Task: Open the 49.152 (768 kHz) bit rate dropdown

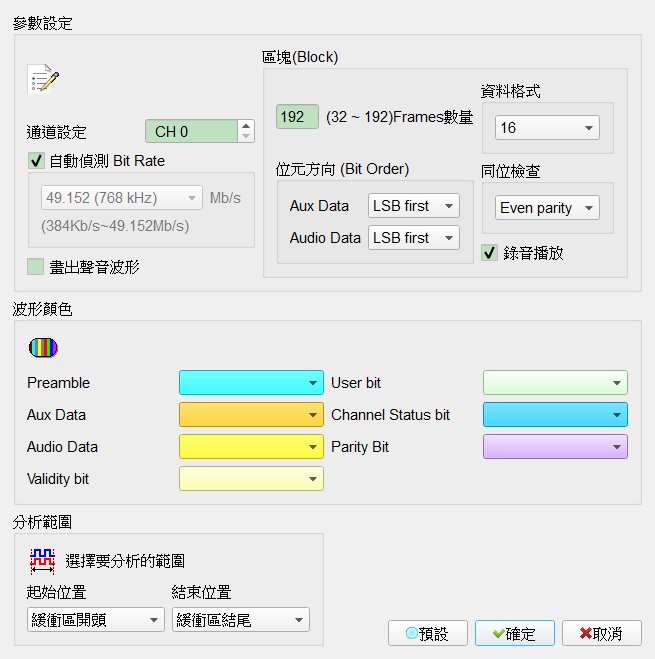Action: tap(122, 198)
